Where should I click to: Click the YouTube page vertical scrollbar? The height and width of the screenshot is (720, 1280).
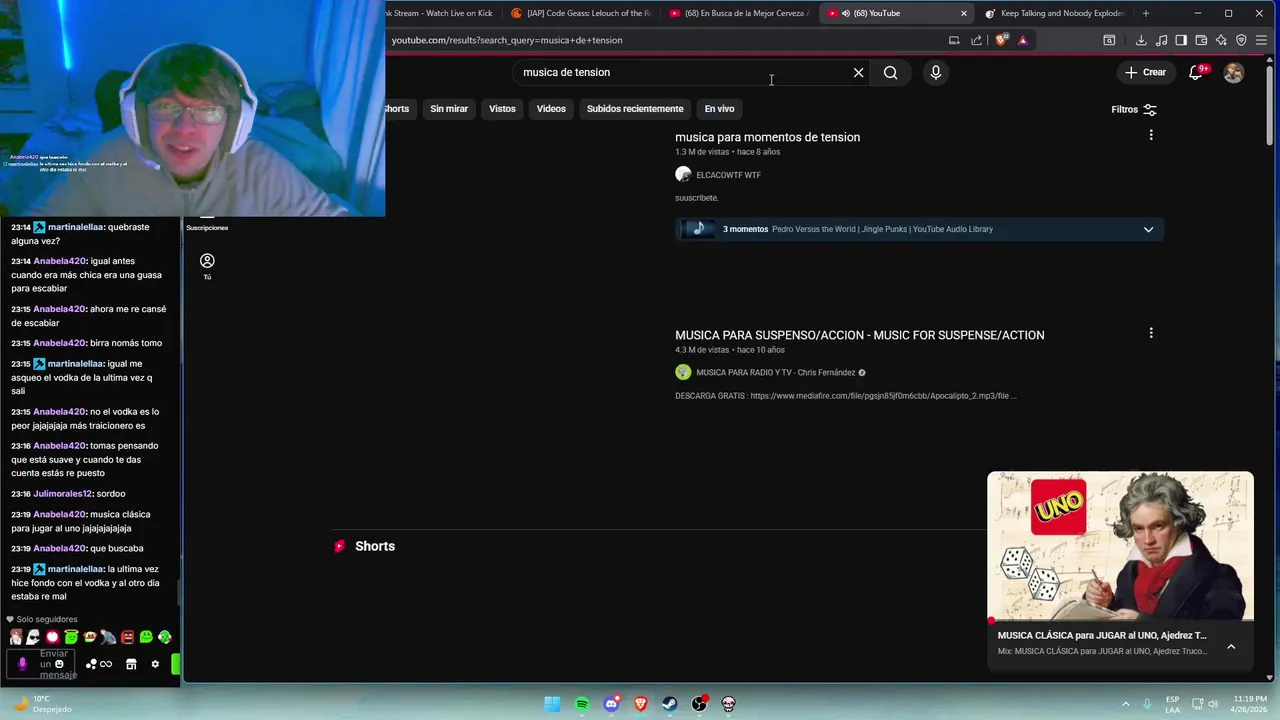(x=1271, y=105)
